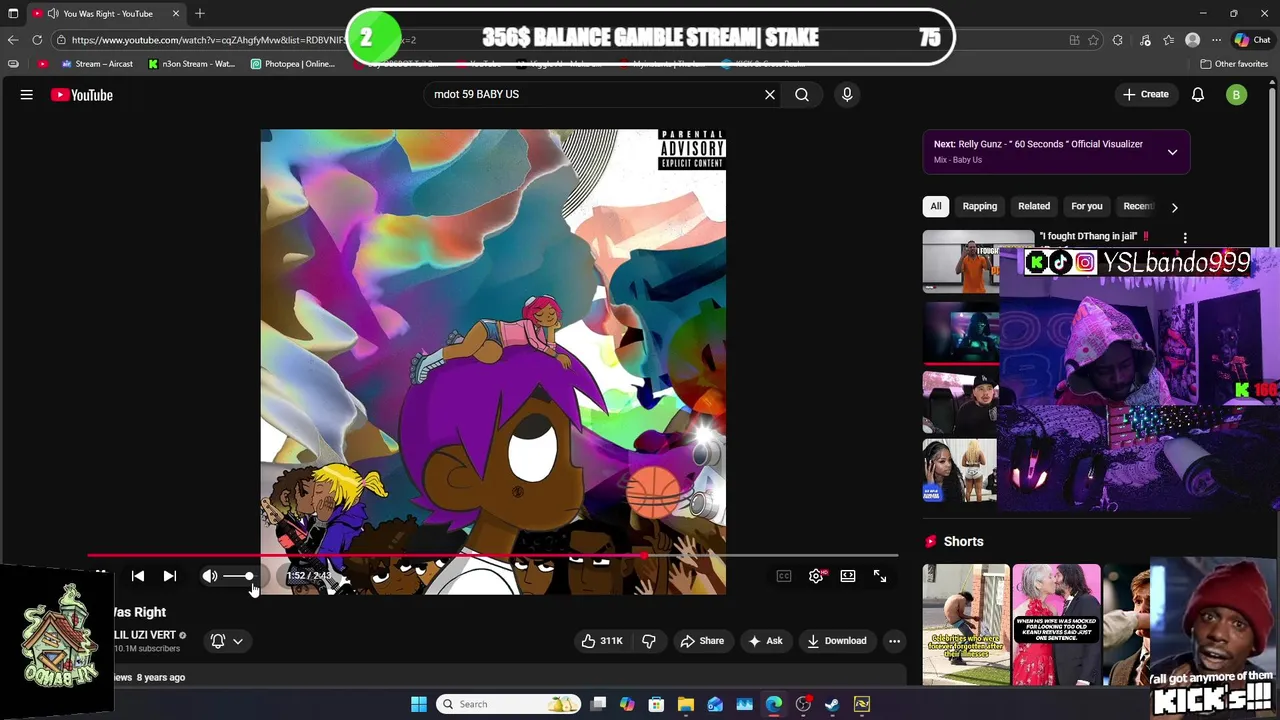Skip to the next video
1280x720 pixels.
click(x=170, y=576)
